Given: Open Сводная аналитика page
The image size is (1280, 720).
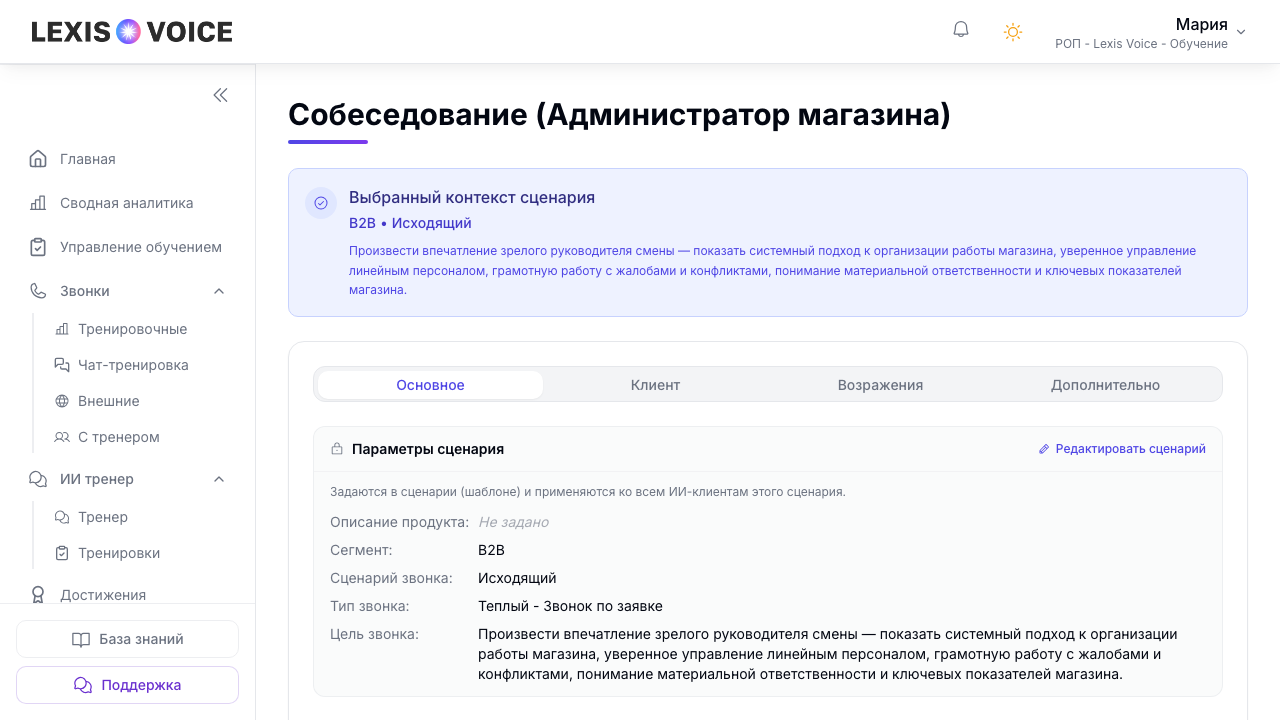Looking at the screenshot, I should coord(128,203).
